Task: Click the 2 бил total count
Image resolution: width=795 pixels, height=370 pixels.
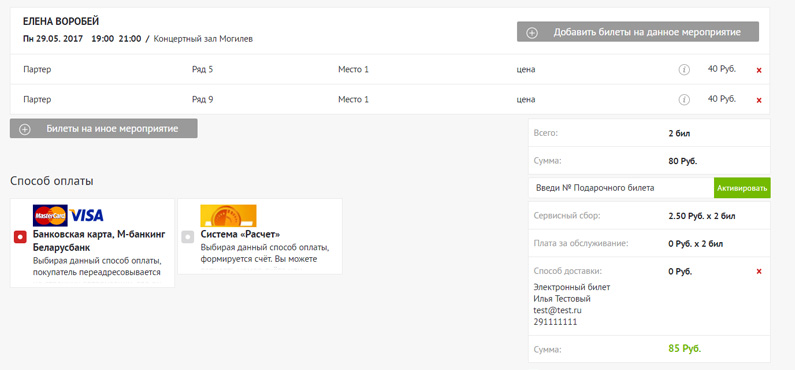Action: click(679, 134)
